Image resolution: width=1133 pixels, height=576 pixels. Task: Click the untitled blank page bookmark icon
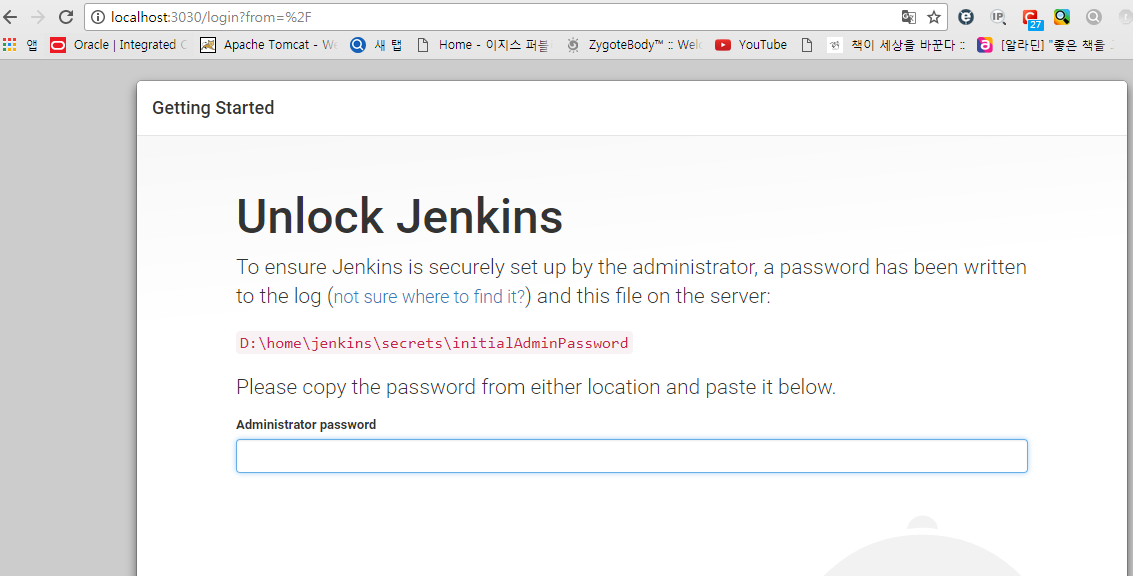(x=807, y=45)
